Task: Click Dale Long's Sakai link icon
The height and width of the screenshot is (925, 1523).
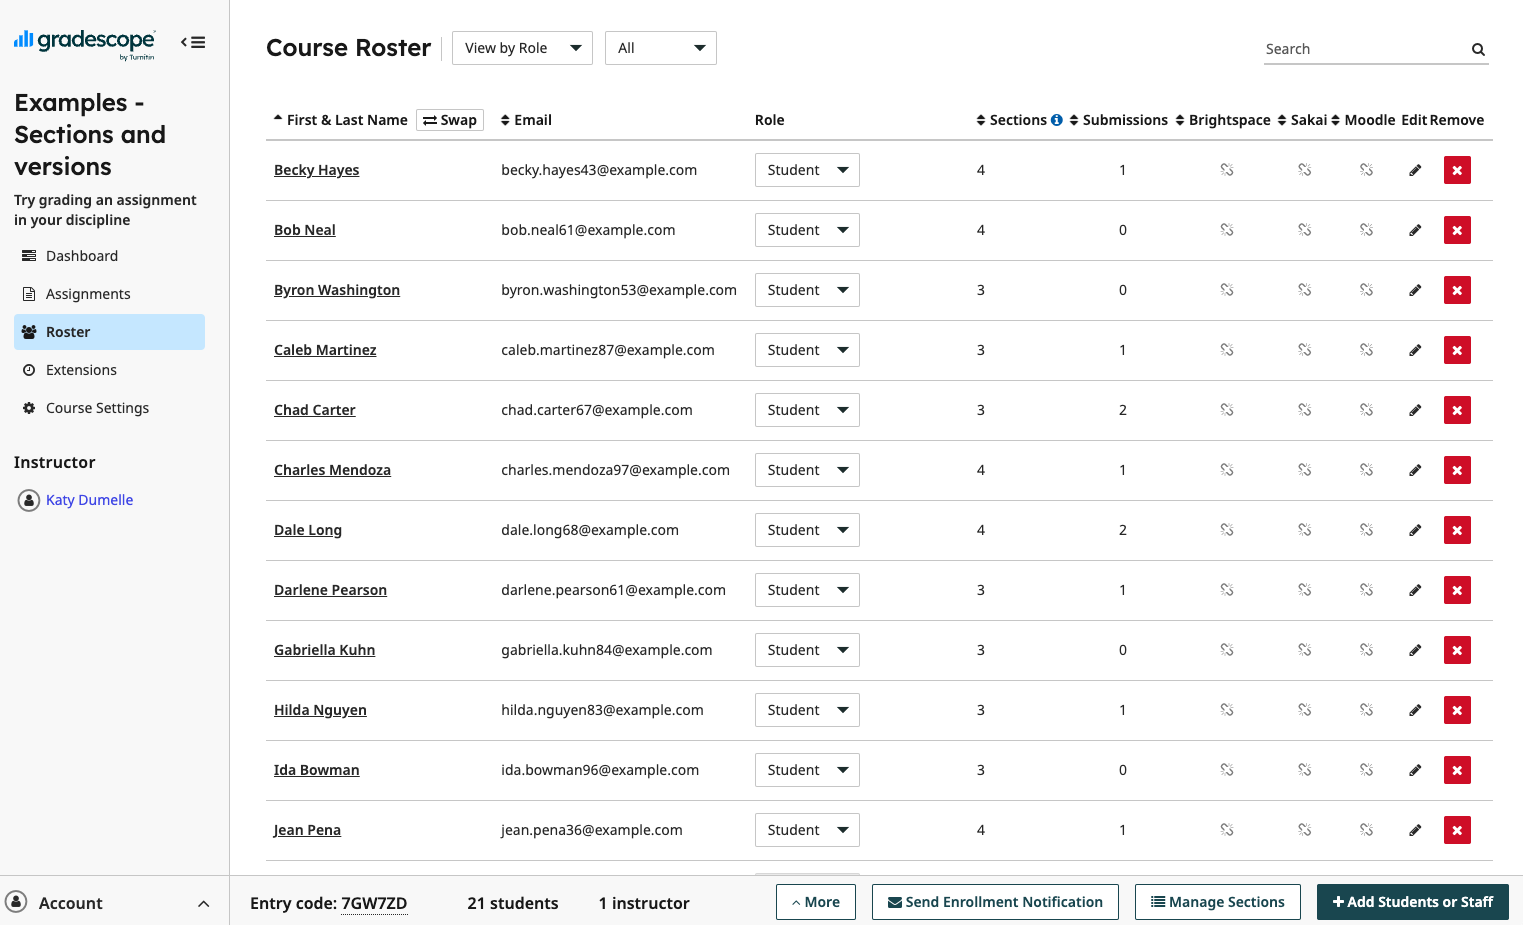Action: point(1304,529)
